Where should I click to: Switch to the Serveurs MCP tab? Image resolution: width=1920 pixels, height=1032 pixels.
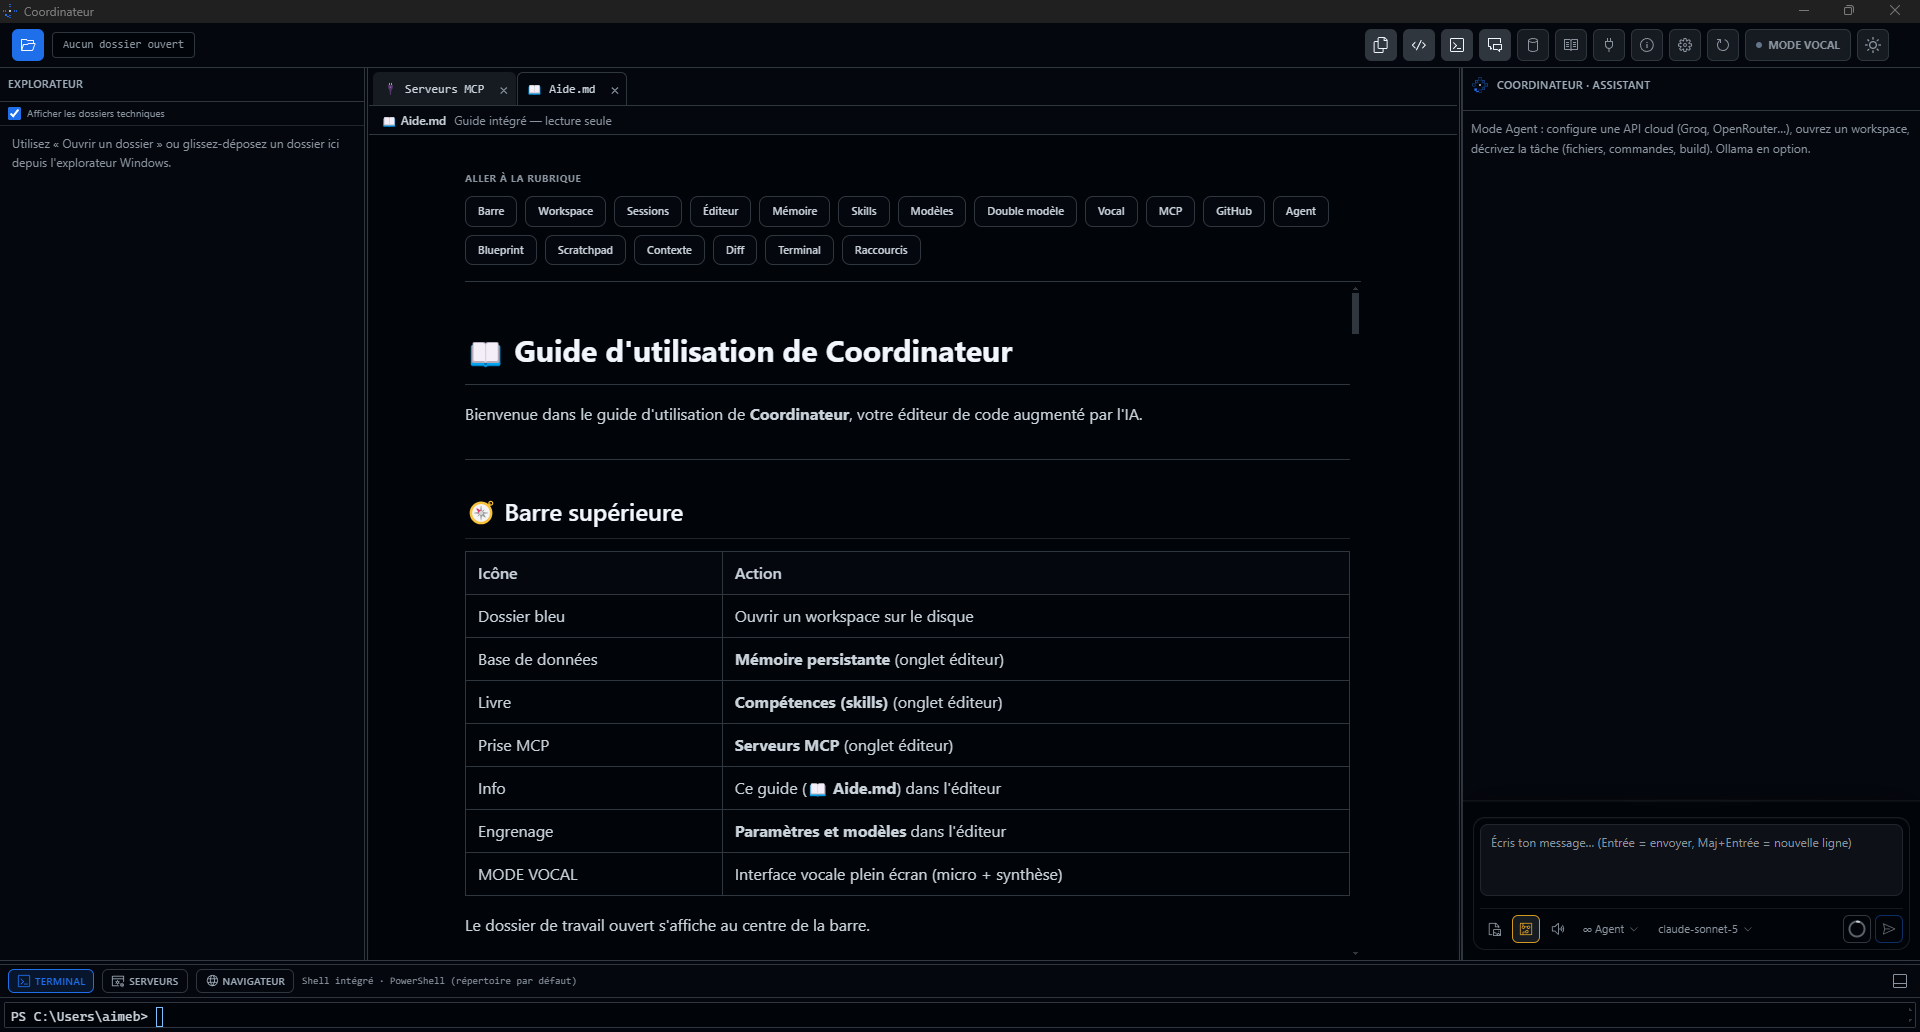coord(444,89)
